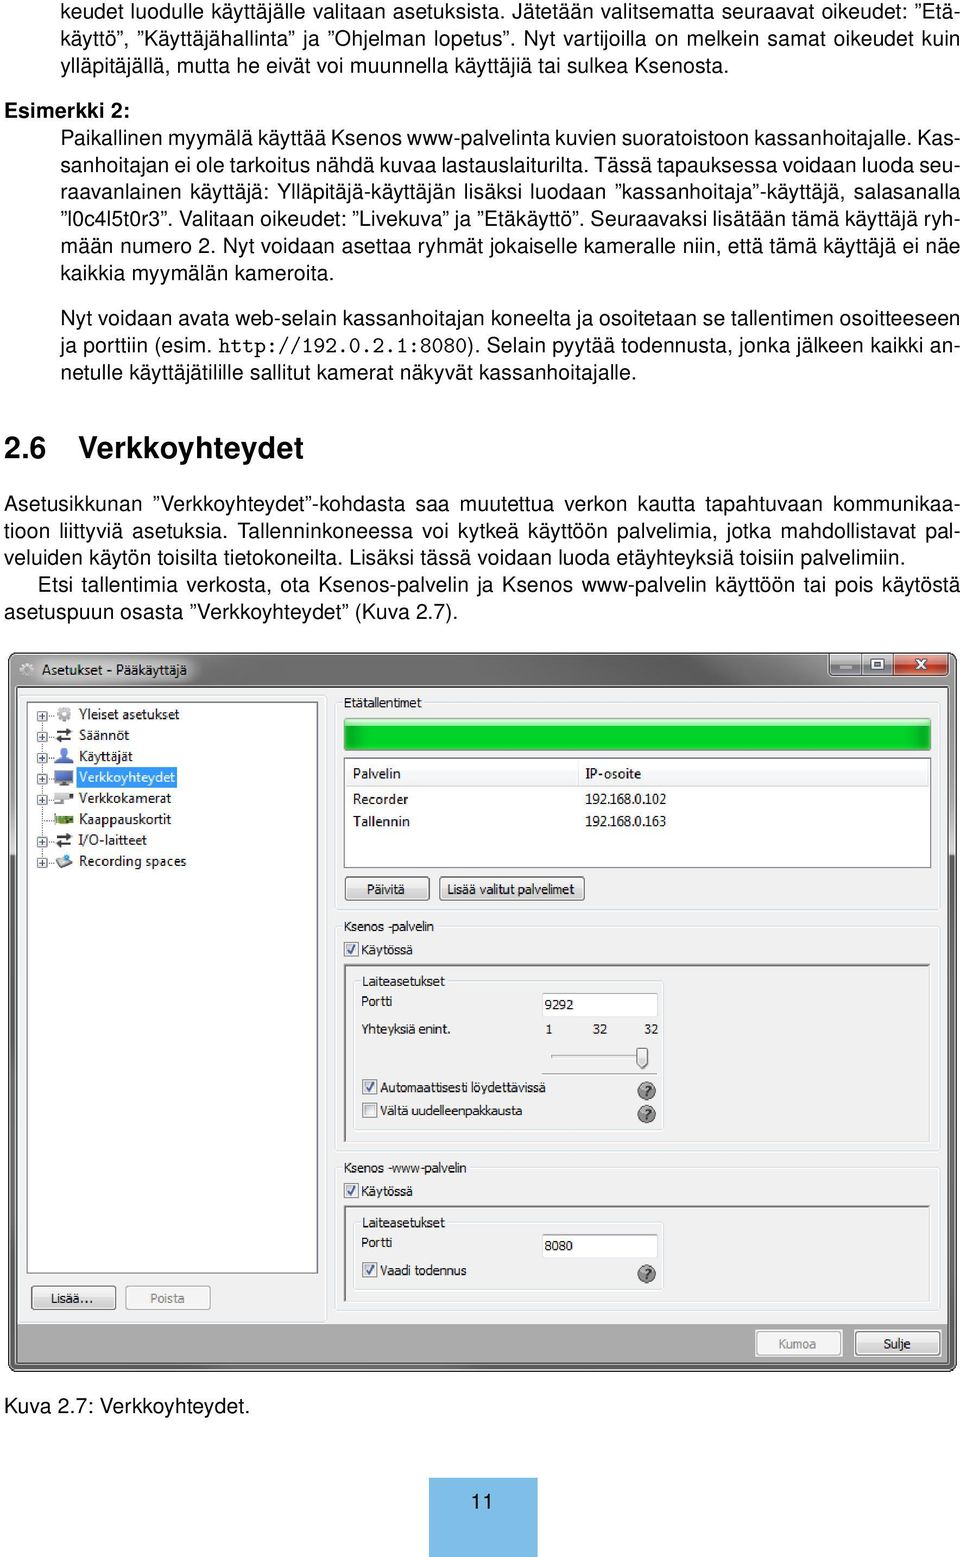This screenshot has height=1557, width=960.
Task: Click www-palvelin Portti field 8080
Action: [x=599, y=1245]
